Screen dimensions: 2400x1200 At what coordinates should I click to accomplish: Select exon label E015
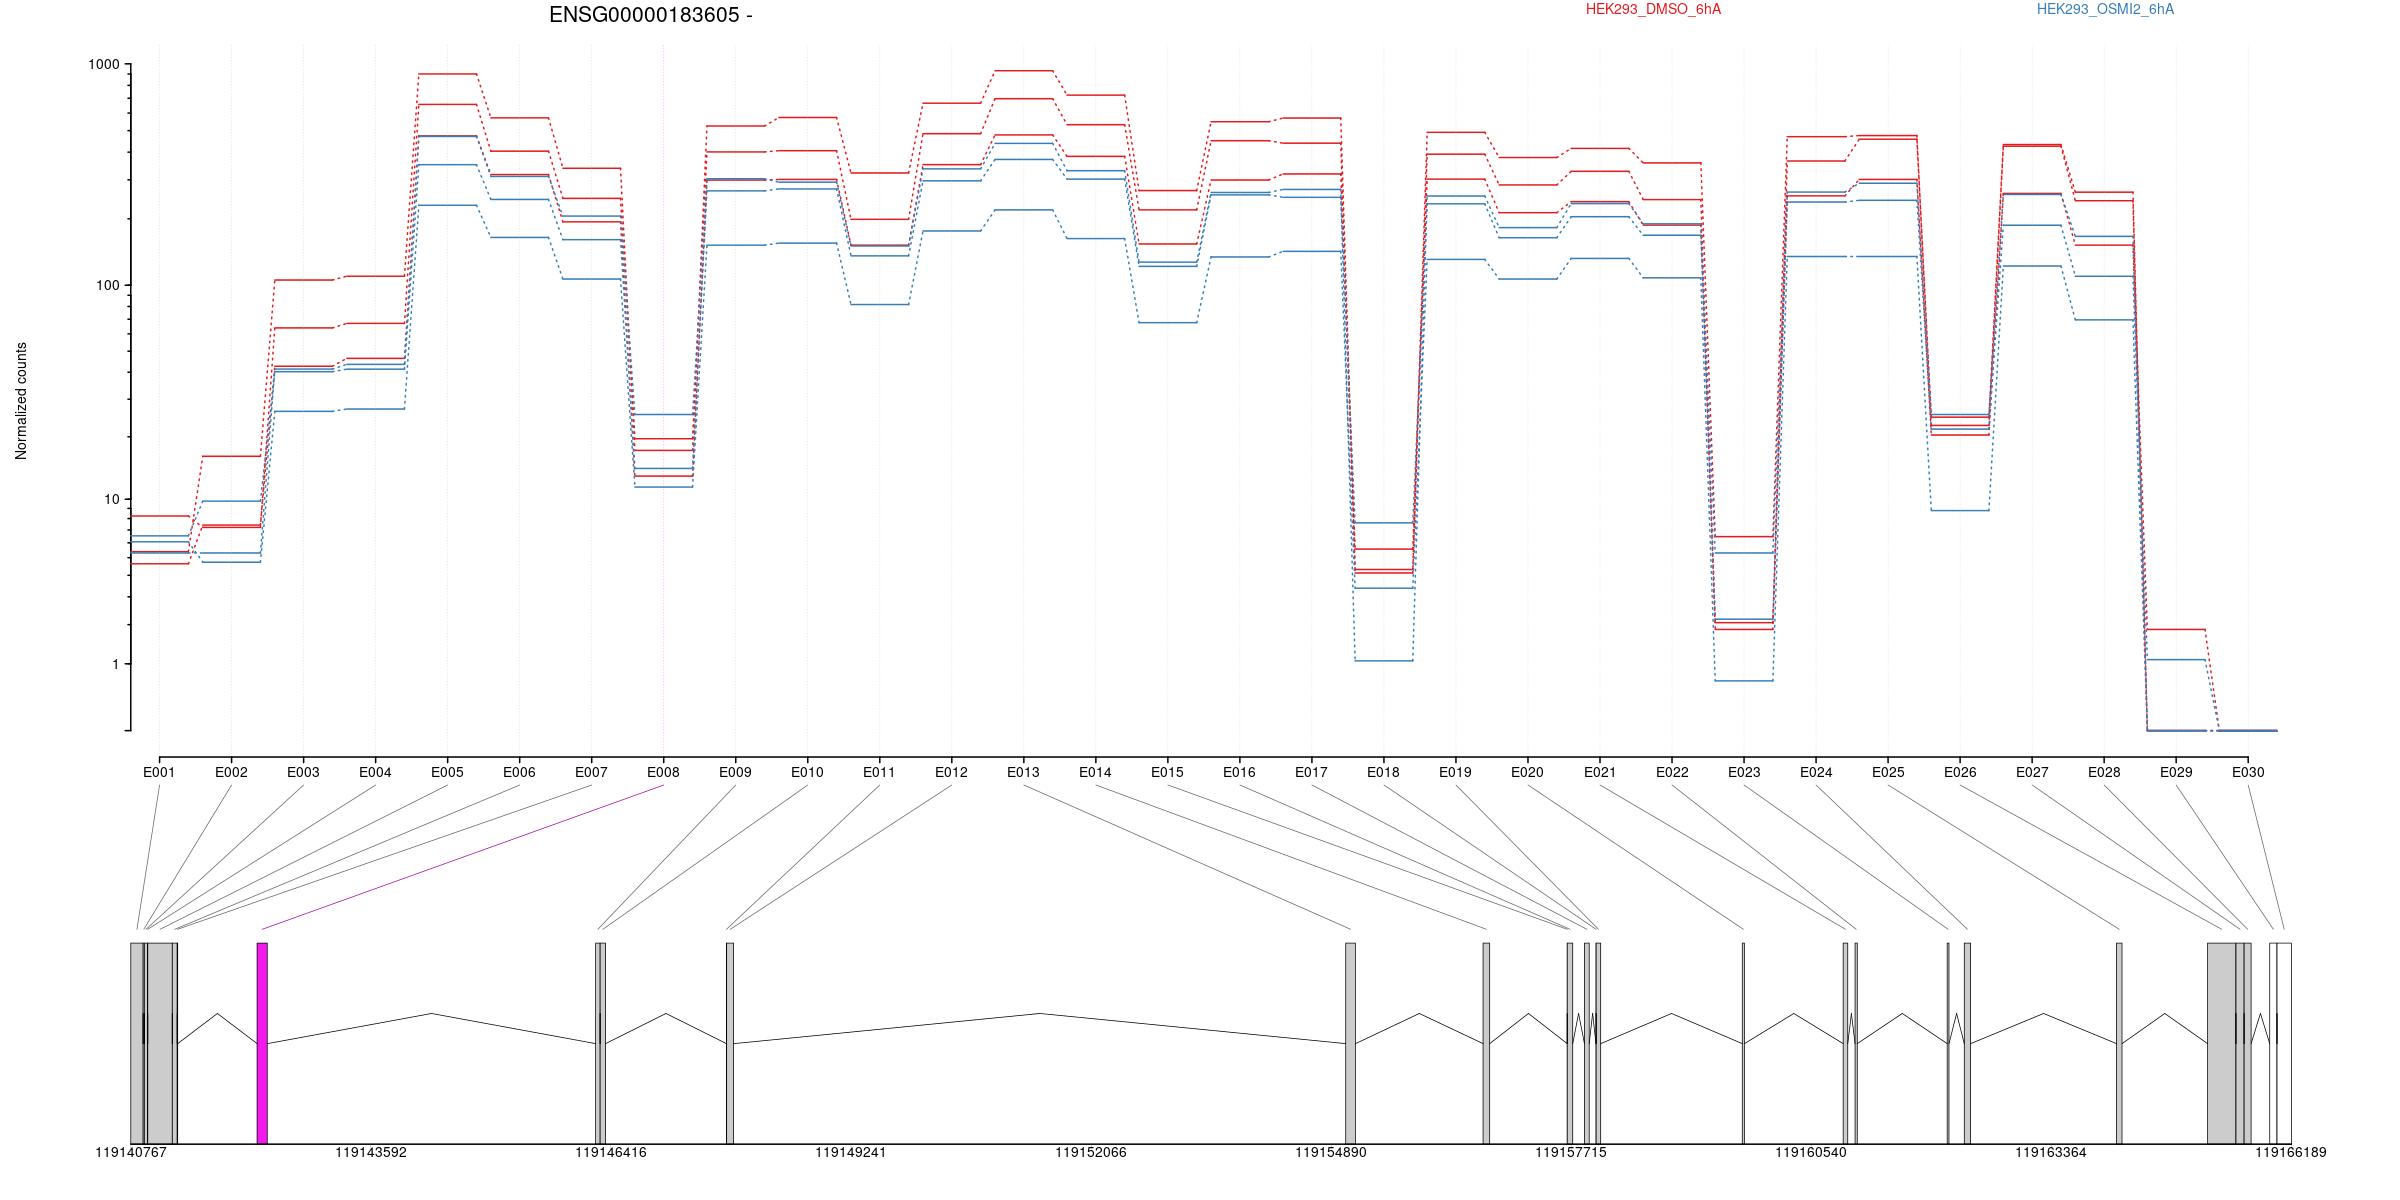point(1167,772)
